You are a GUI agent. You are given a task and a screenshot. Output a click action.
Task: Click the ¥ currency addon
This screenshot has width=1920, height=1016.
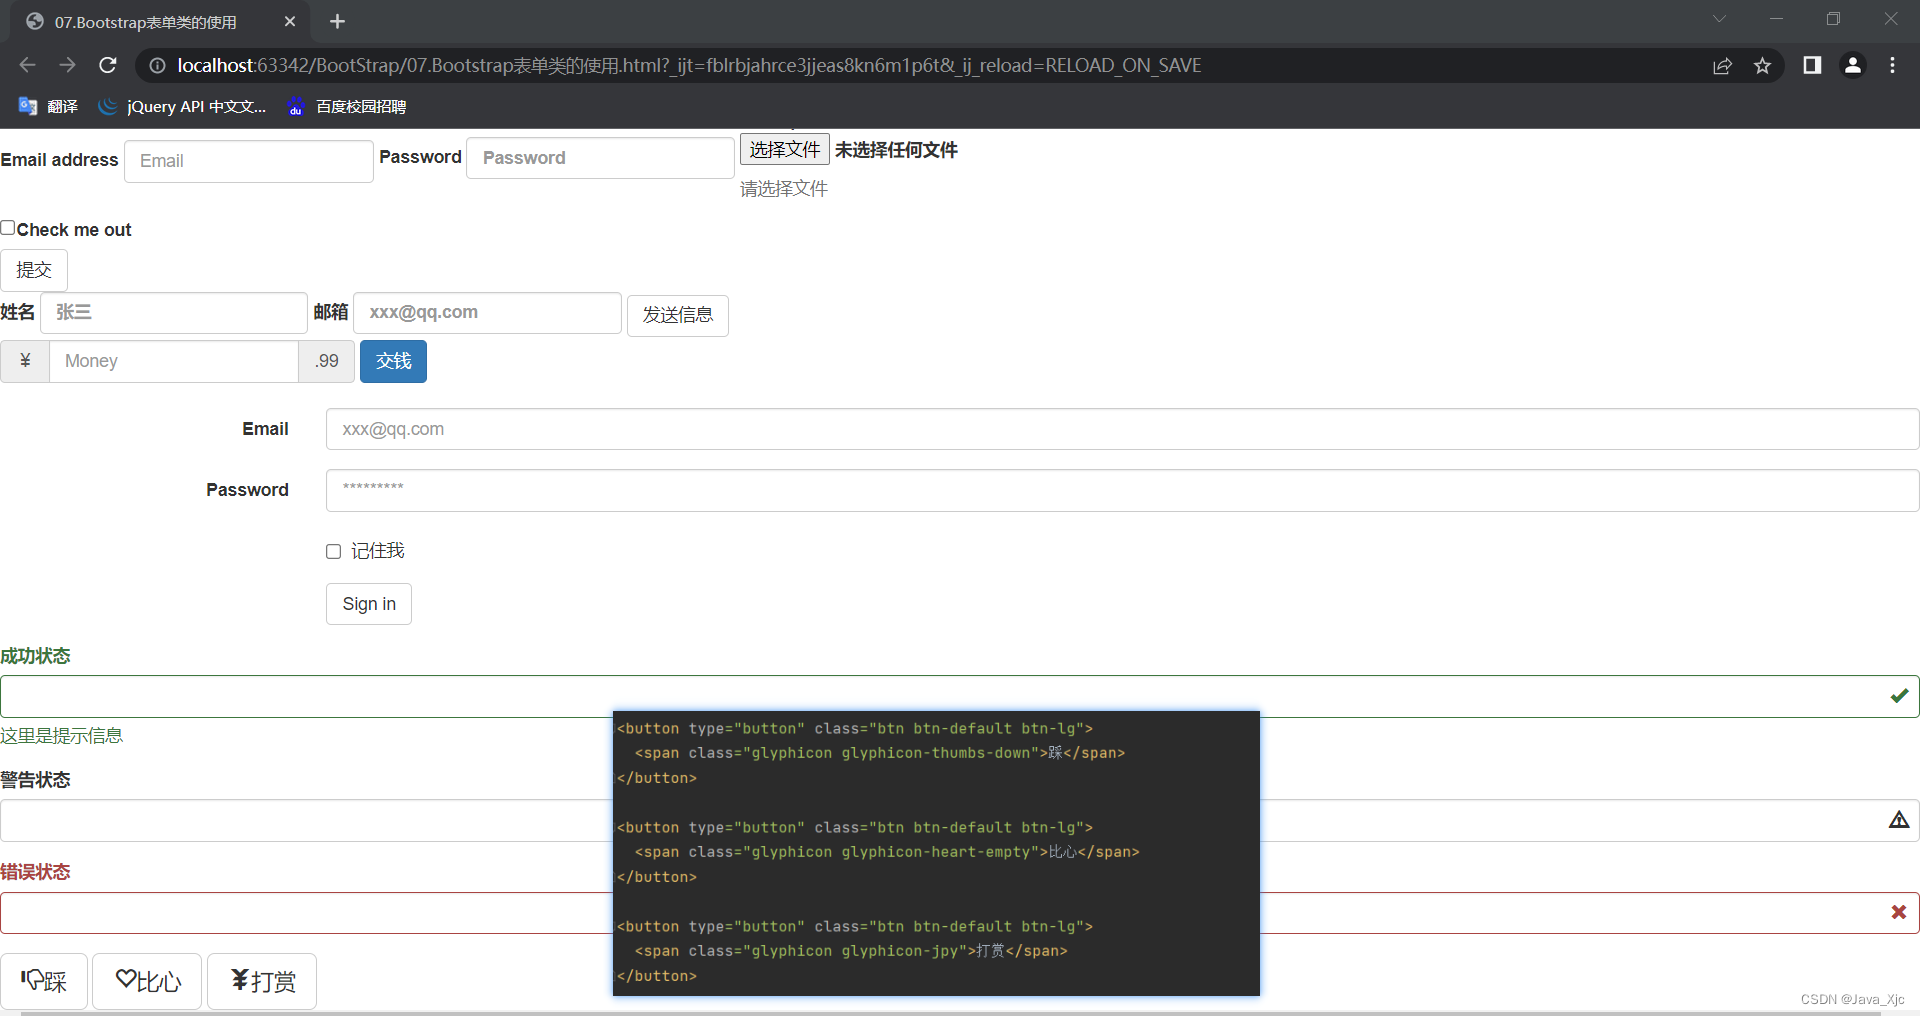[x=25, y=361]
